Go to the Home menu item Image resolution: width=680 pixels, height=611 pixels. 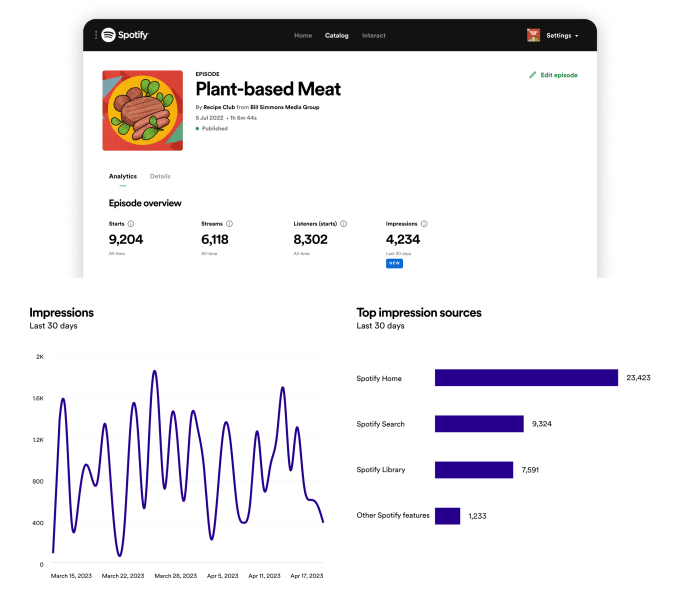point(303,35)
